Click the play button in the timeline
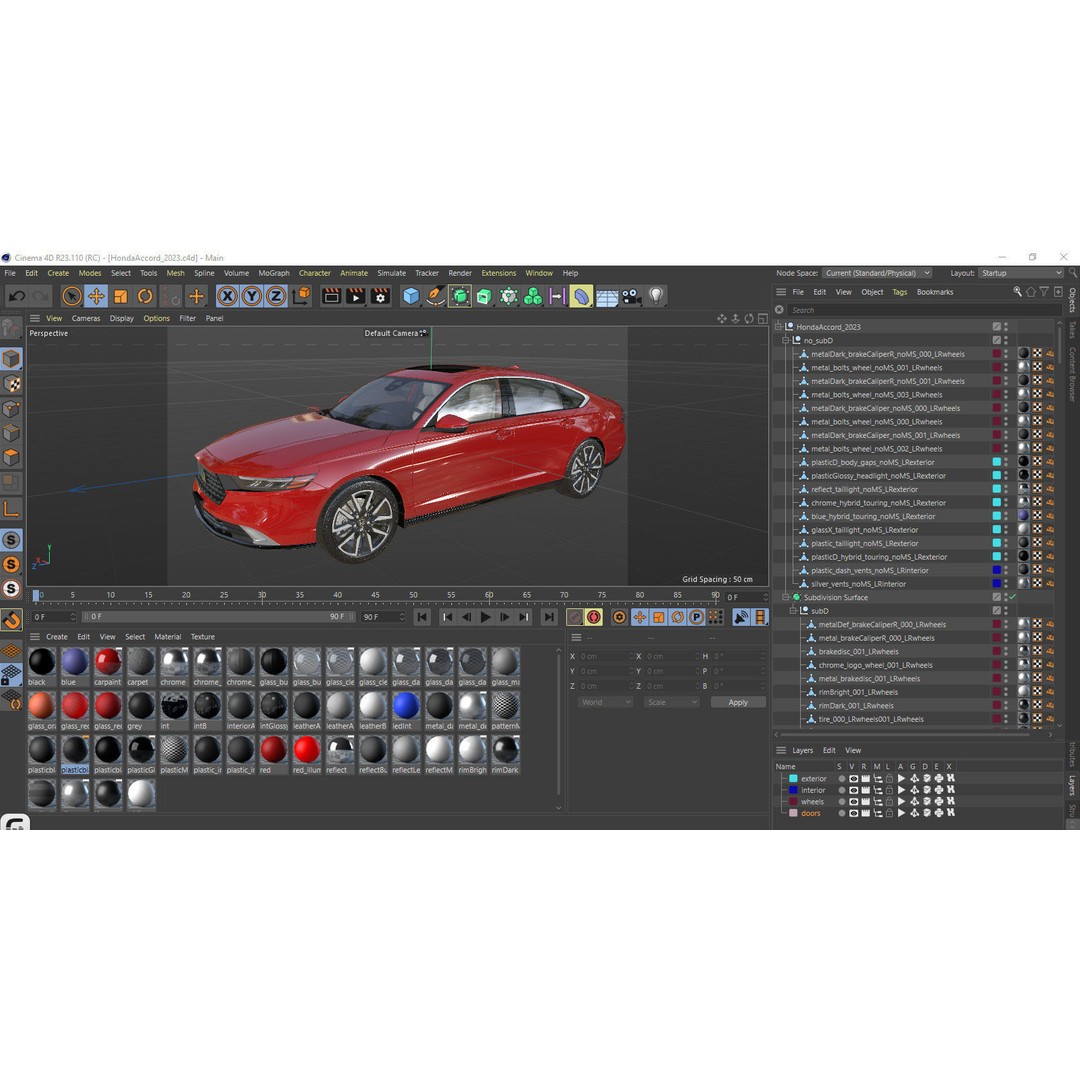1080x1080 pixels. click(486, 617)
